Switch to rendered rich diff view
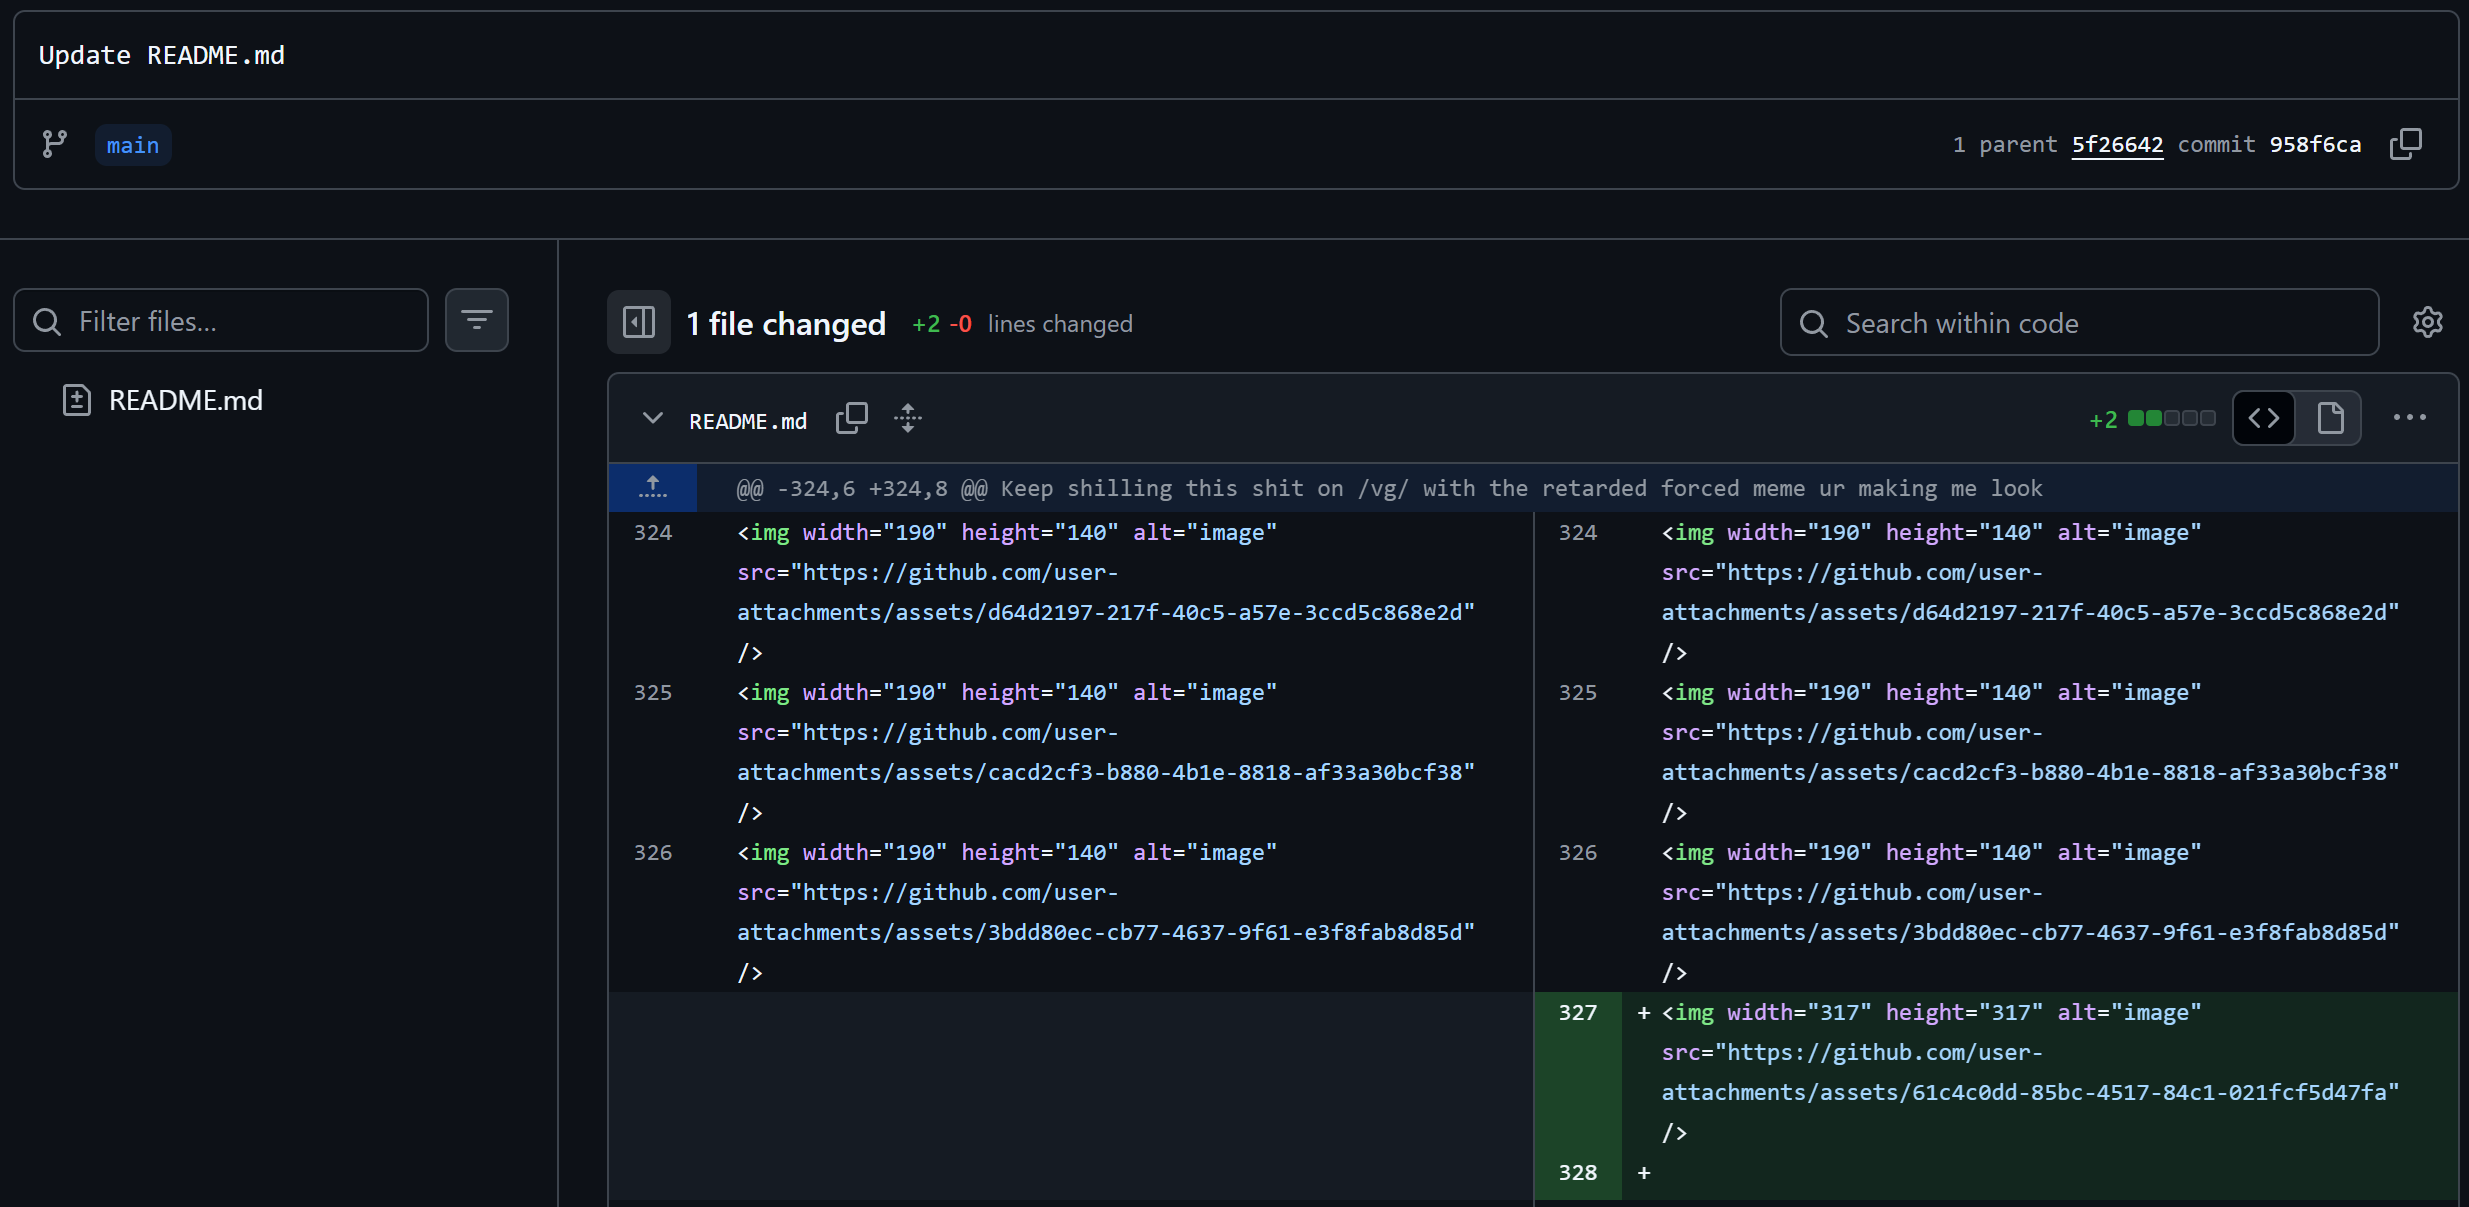Viewport: 2469px width, 1207px height. point(2330,418)
